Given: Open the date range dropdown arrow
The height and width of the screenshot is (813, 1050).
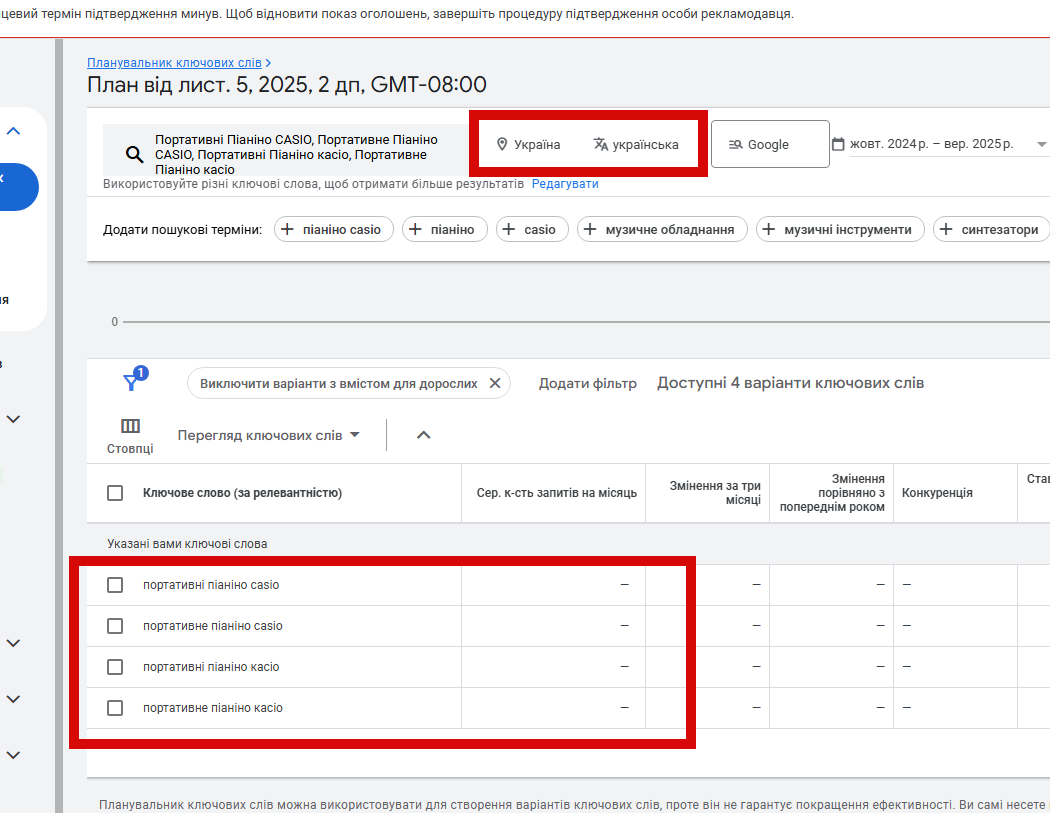Looking at the screenshot, I should tap(1041, 144).
